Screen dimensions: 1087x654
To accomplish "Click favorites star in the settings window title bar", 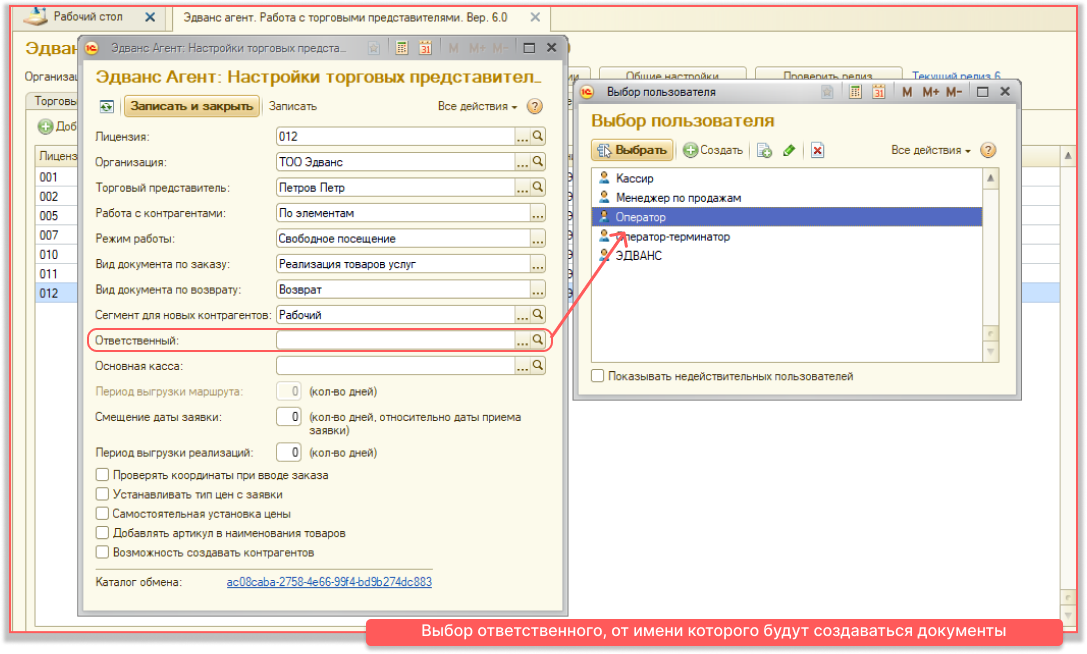I will [x=374, y=48].
